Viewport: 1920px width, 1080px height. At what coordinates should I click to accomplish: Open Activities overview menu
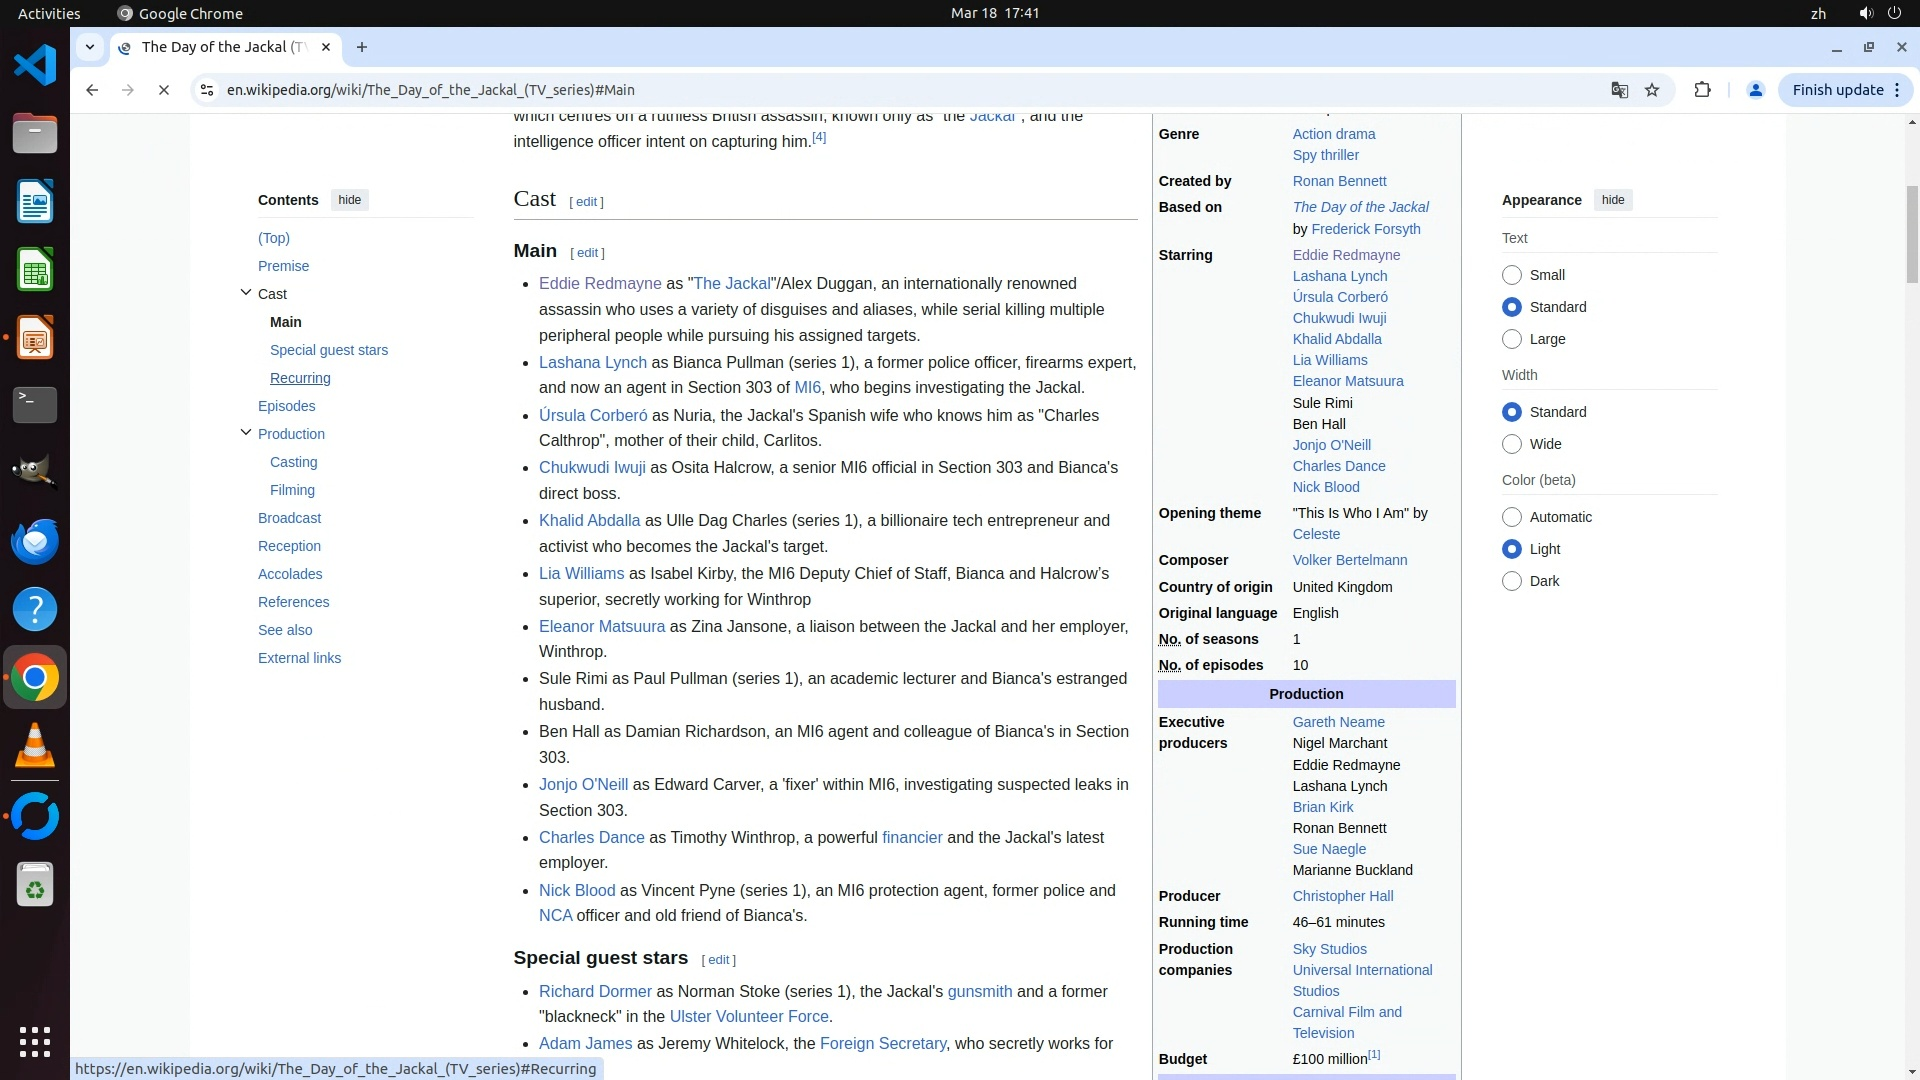coord(49,13)
